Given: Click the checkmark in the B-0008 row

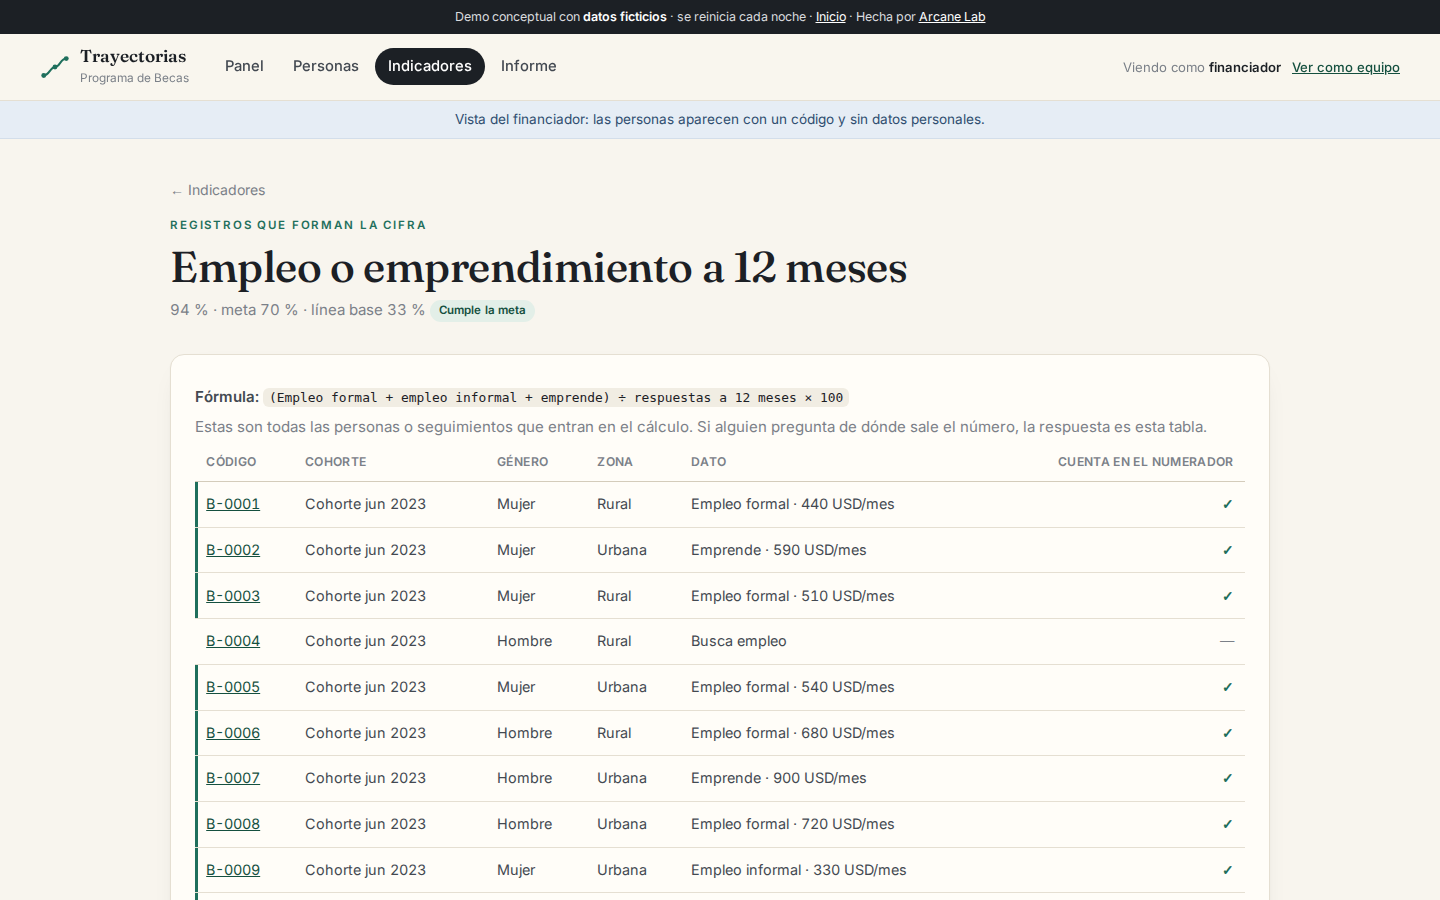Looking at the screenshot, I should (1227, 824).
